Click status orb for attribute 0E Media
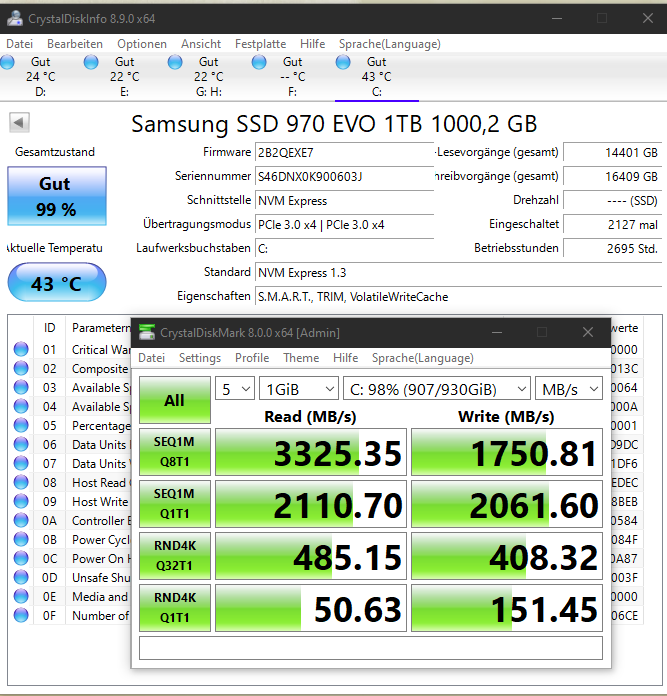This screenshot has height=696, width=667. (21, 596)
